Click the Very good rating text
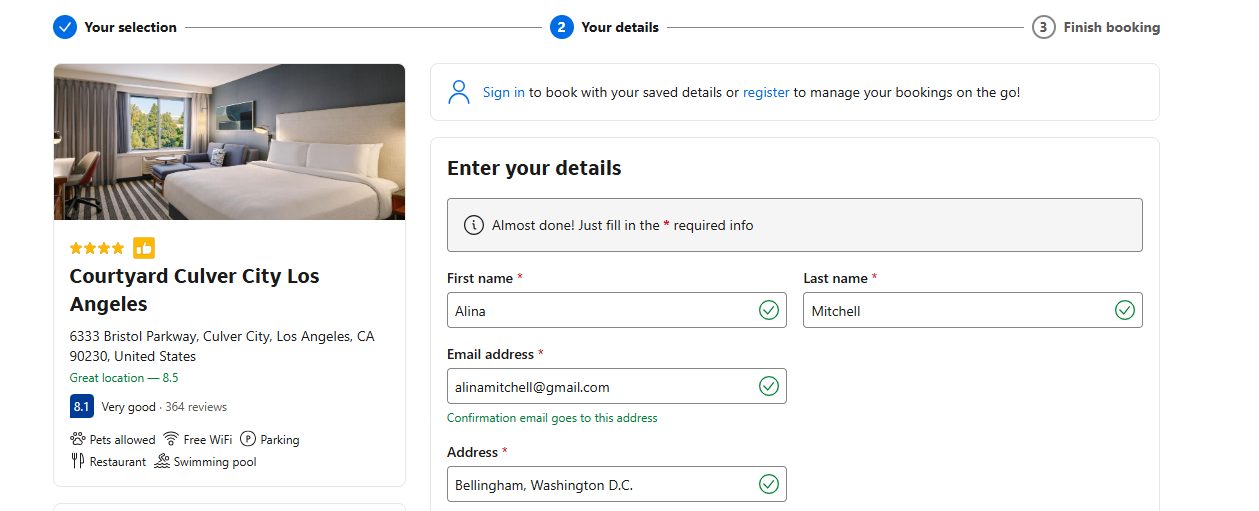The width and height of the screenshot is (1259, 511). tap(129, 407)
